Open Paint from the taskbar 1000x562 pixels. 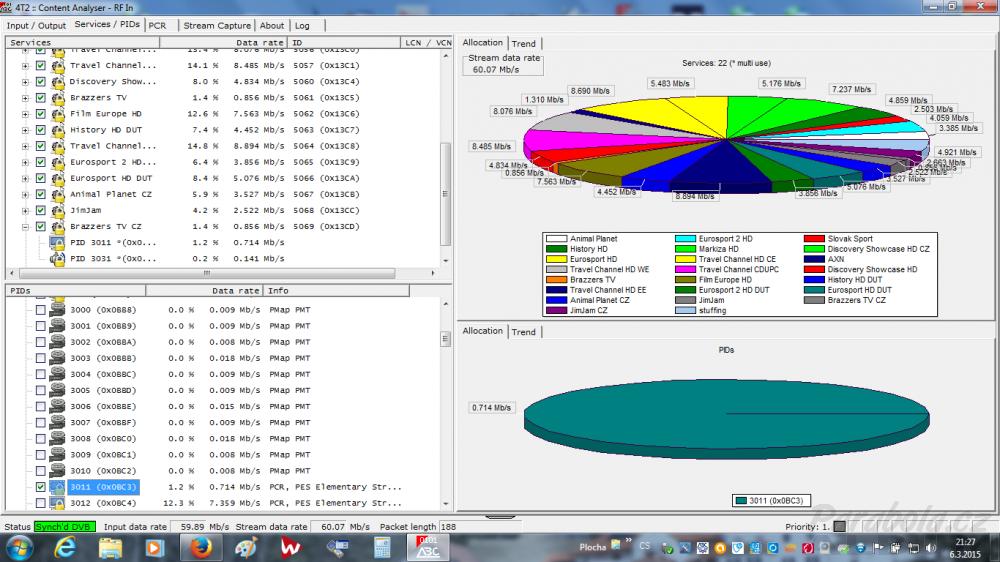[246, 548]
